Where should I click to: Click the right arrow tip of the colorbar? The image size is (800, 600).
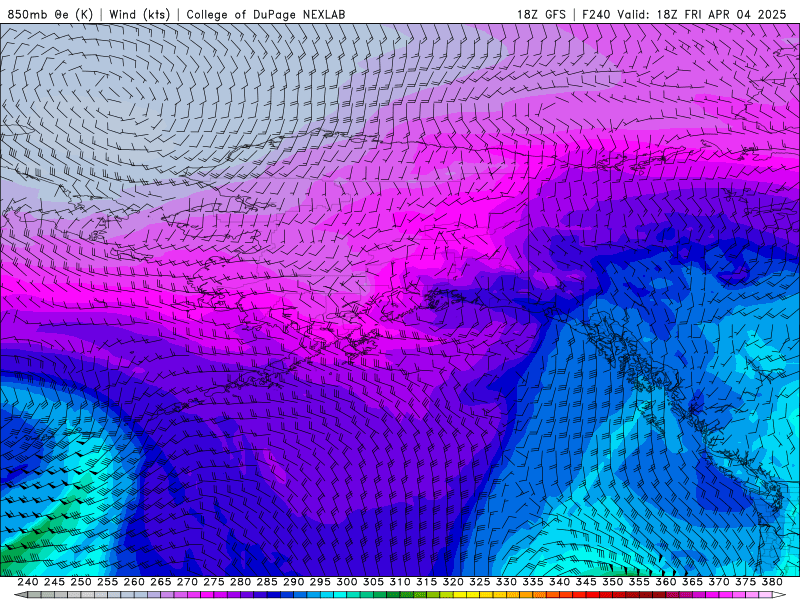click(x=779, y=595)
